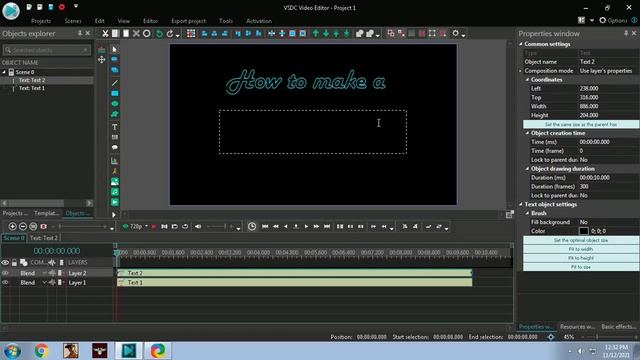This screenshot has width=640, height=360.
Task: Select the Rectangle shape tool
Action: pyautogui.click(x=115, y=93)
